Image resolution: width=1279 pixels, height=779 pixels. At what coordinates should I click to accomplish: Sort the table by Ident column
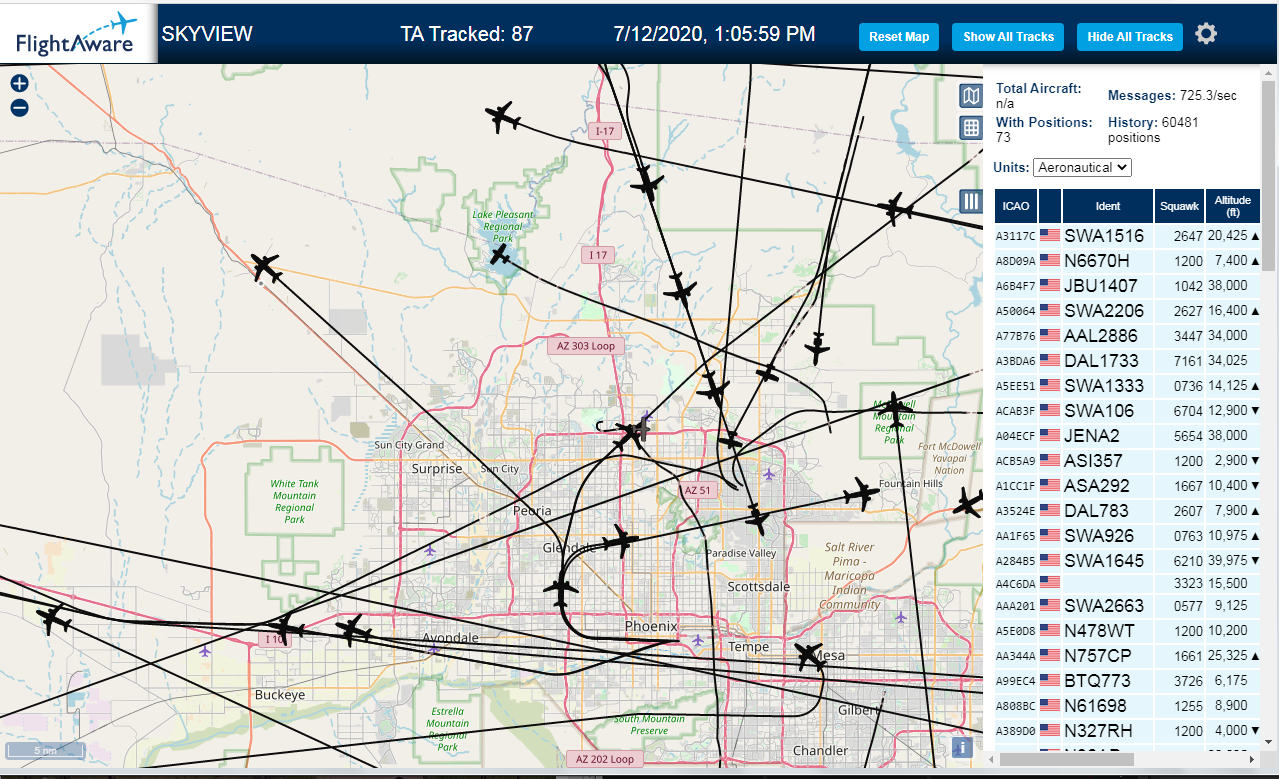[1108, 206]
